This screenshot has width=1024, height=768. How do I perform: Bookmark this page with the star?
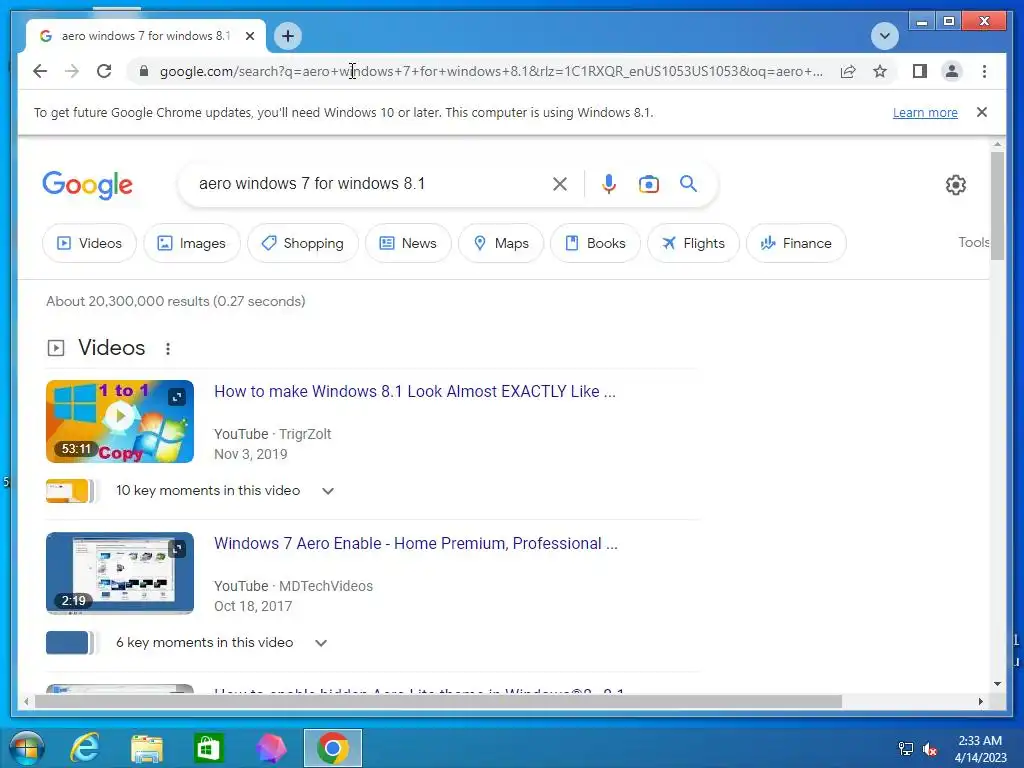880,71
